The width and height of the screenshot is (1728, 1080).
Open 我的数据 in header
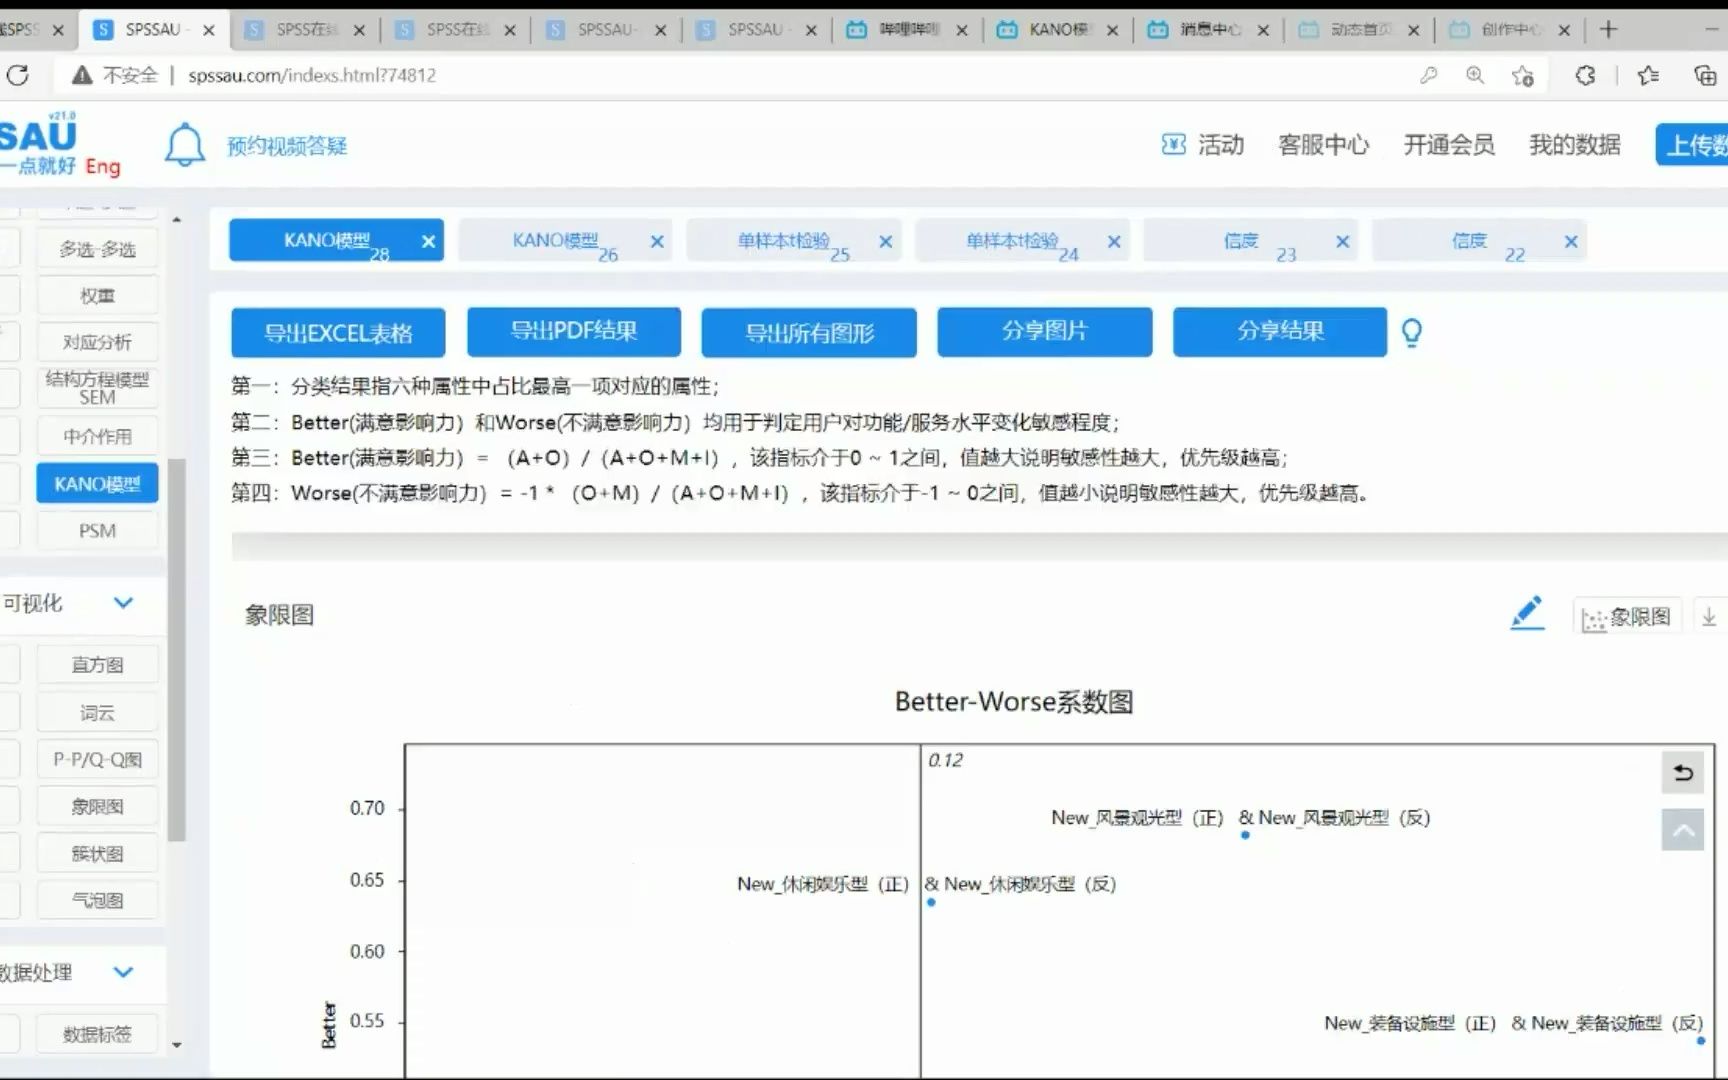click(x=1574, y=145)
